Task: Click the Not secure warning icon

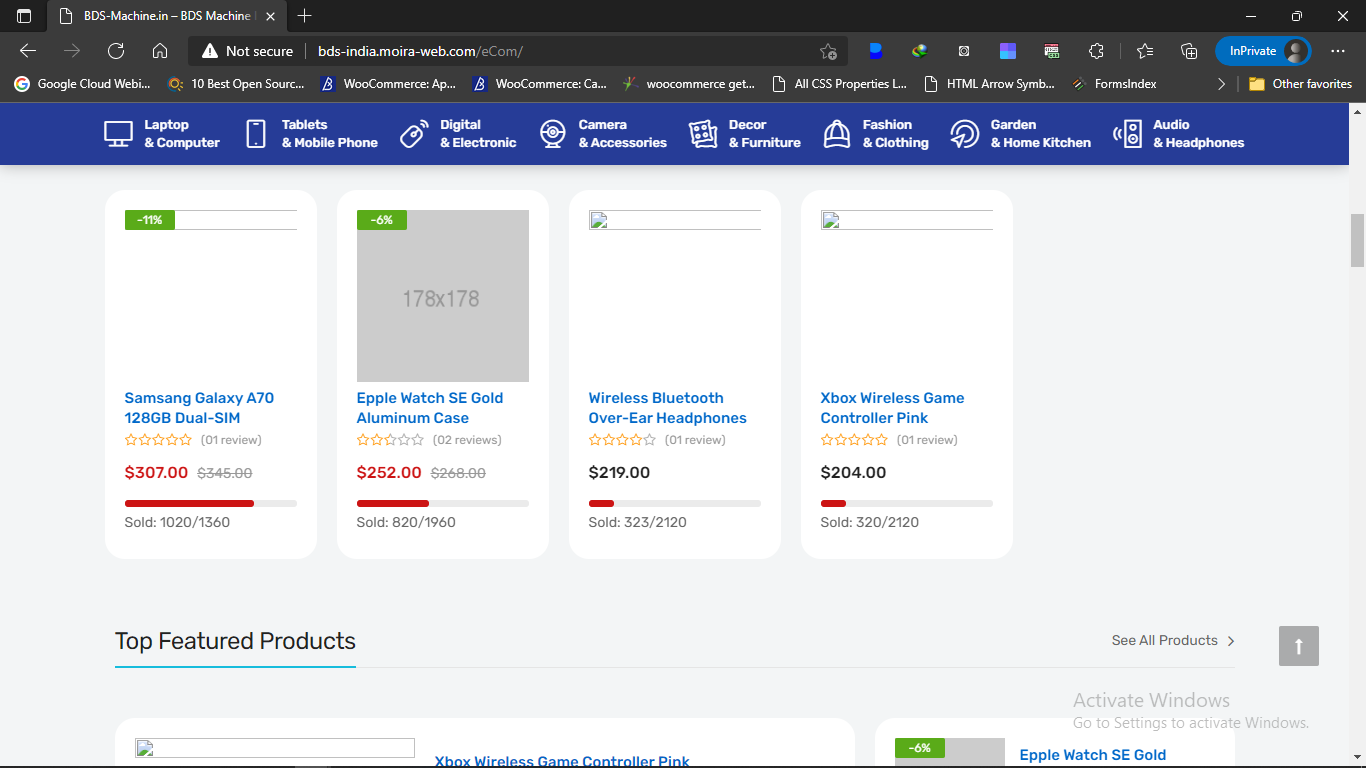Action: click(209, 51)
